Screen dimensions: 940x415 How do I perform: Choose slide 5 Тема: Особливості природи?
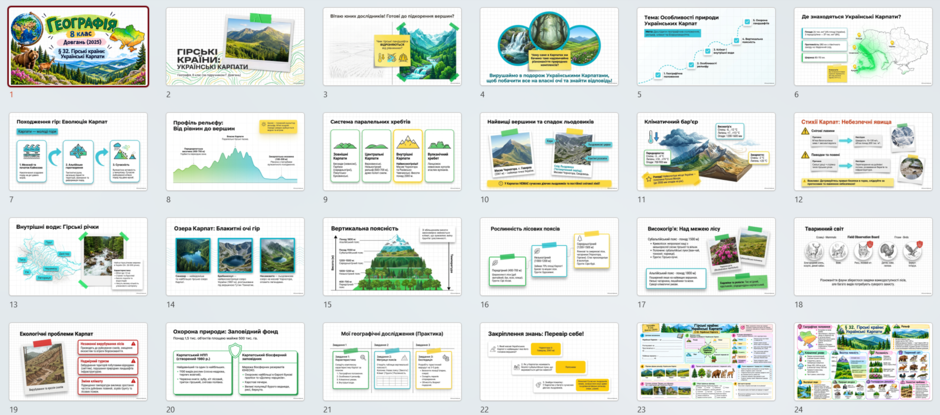tap(706, 47)
